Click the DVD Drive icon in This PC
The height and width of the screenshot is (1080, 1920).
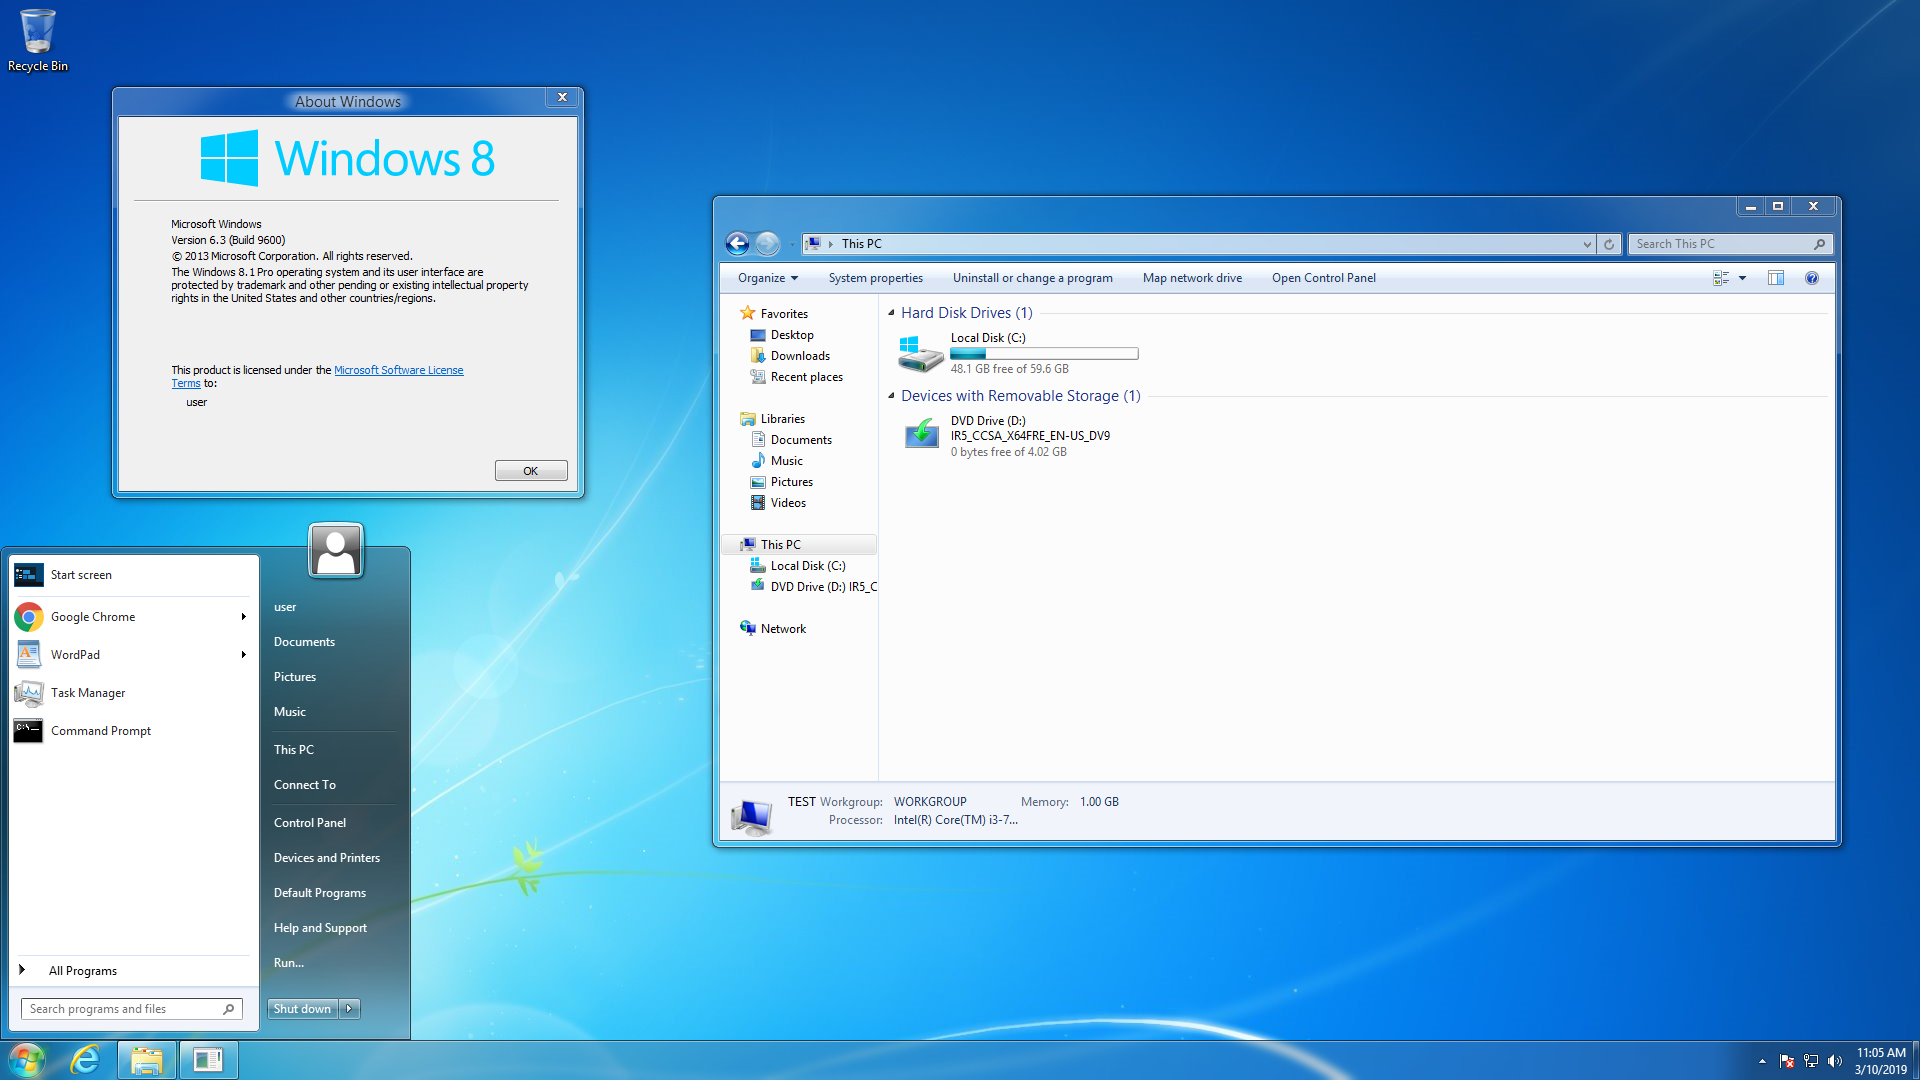tap(919, 434)
